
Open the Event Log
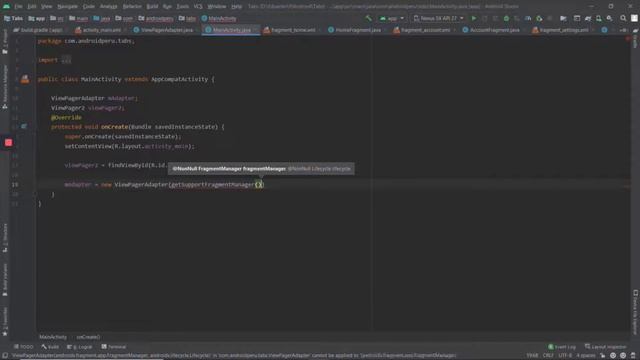point(562,347)
